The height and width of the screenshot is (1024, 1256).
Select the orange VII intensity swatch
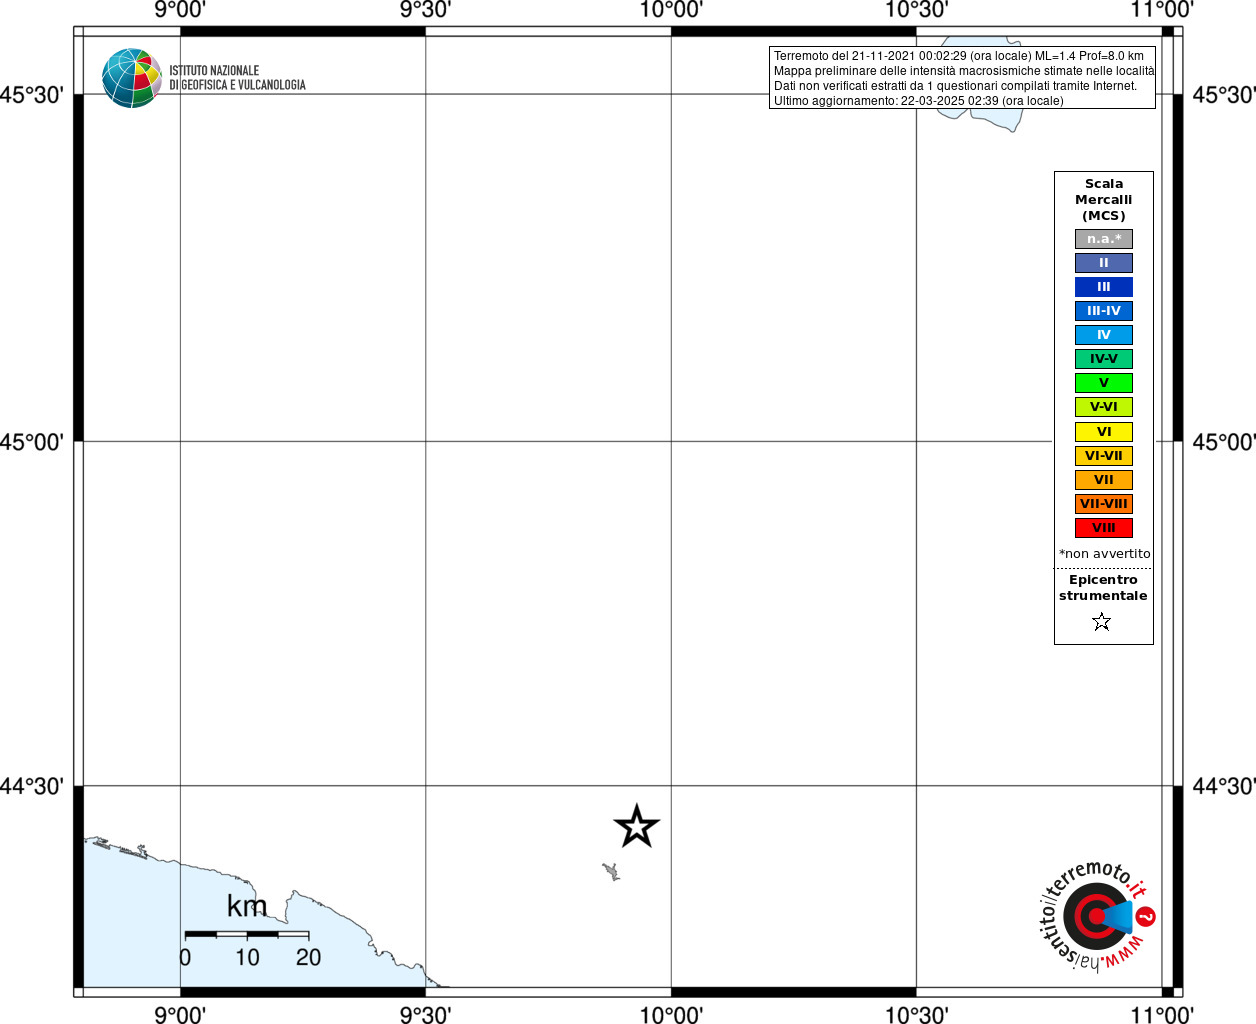point(1104,480)
